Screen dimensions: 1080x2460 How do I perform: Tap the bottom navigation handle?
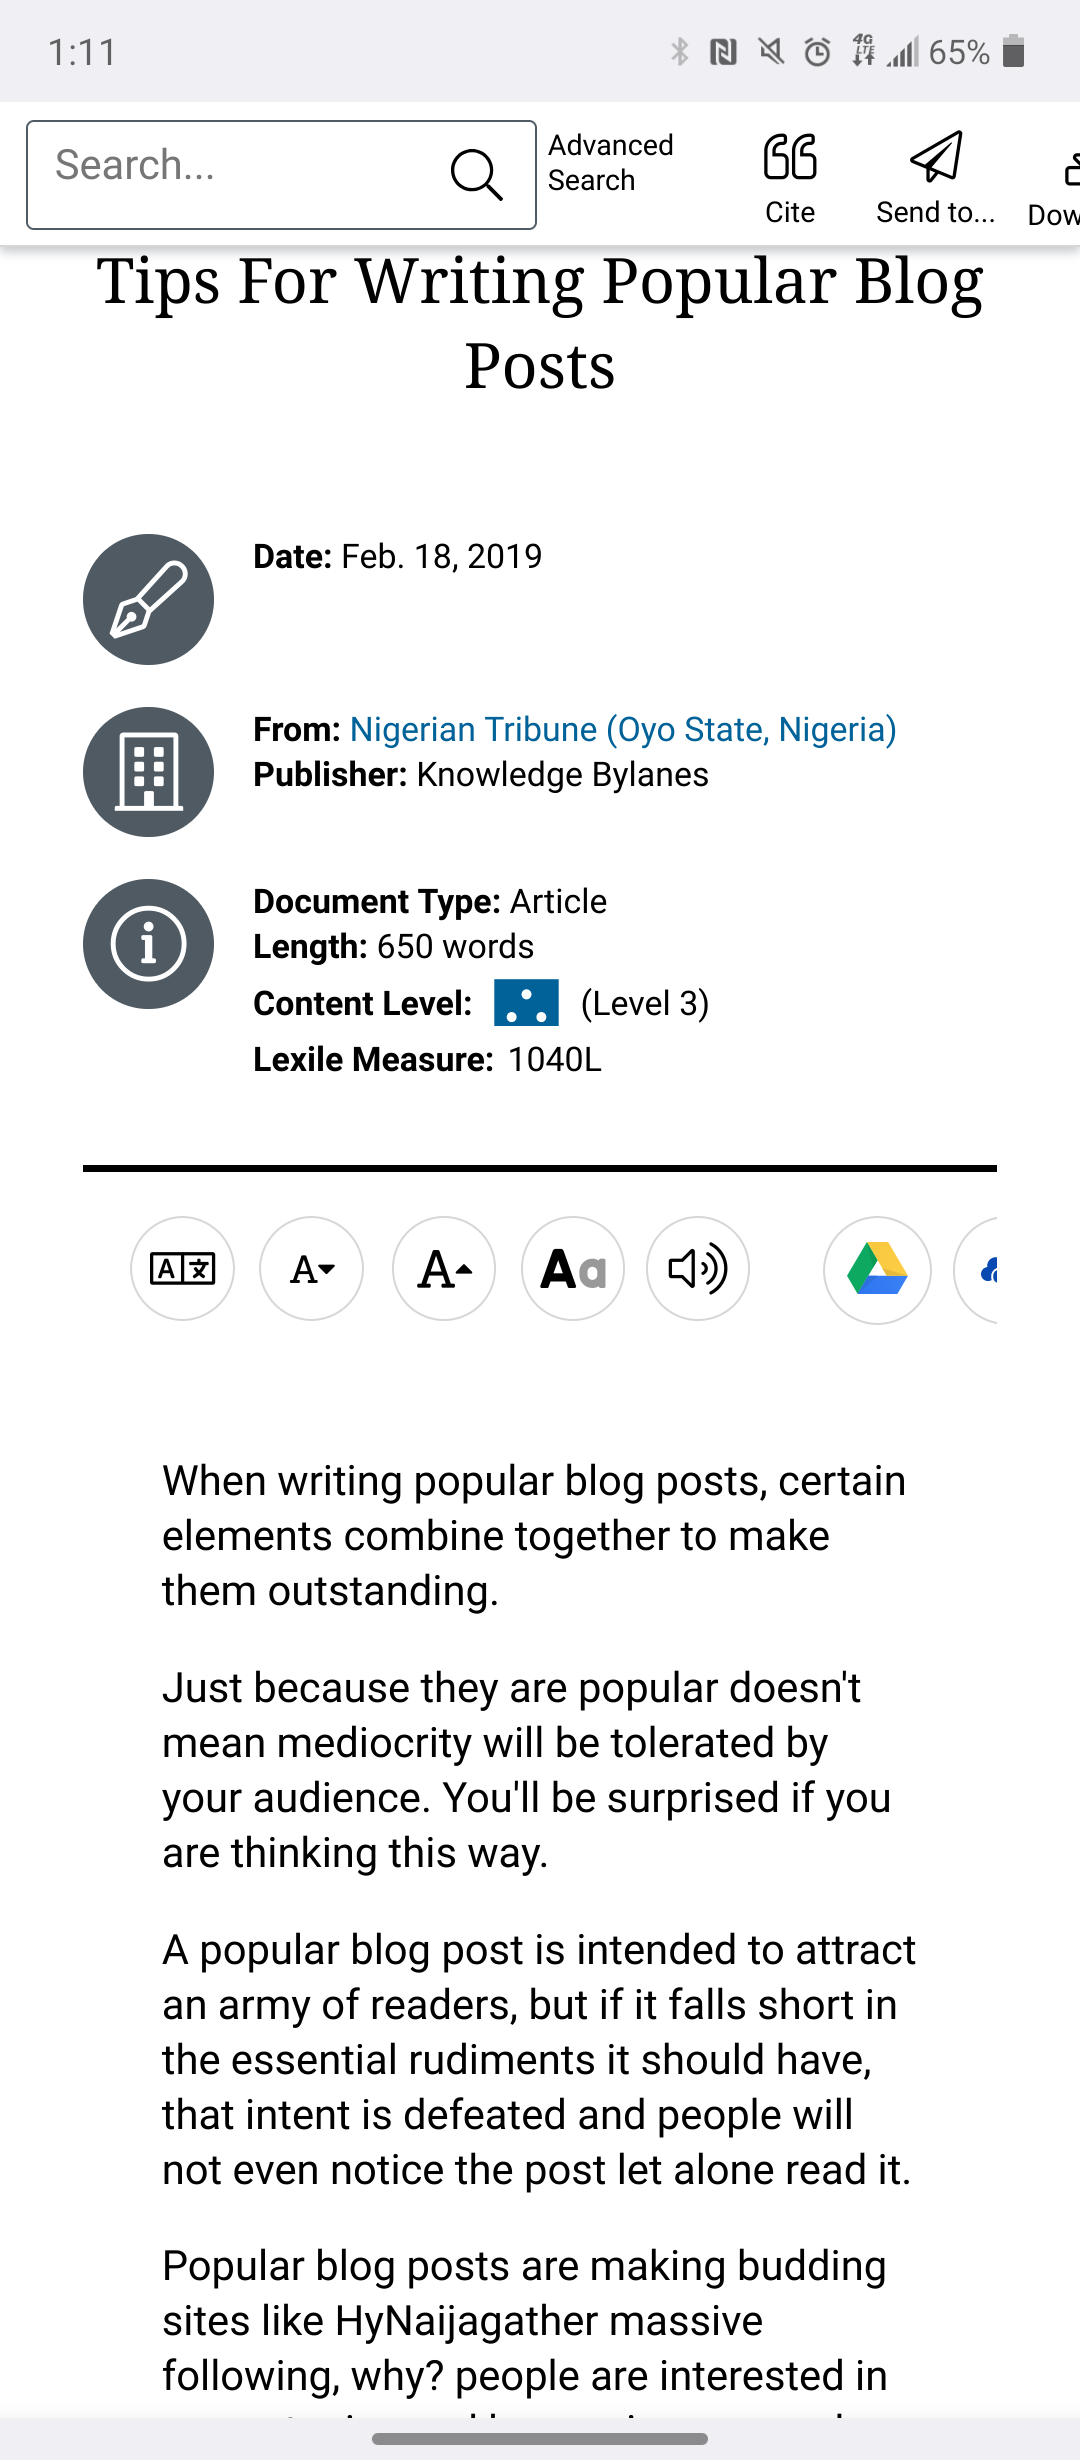coord(540,2439)
